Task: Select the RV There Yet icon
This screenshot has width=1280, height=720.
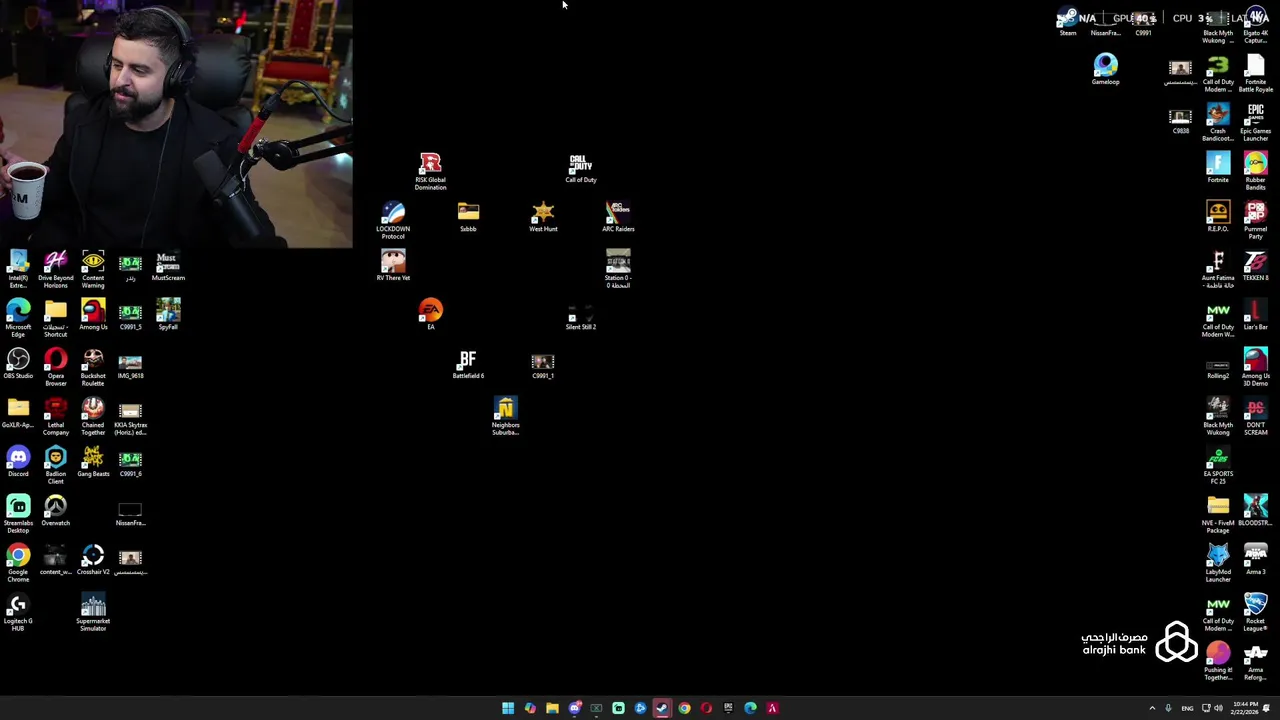Action: tap(393, 266)
